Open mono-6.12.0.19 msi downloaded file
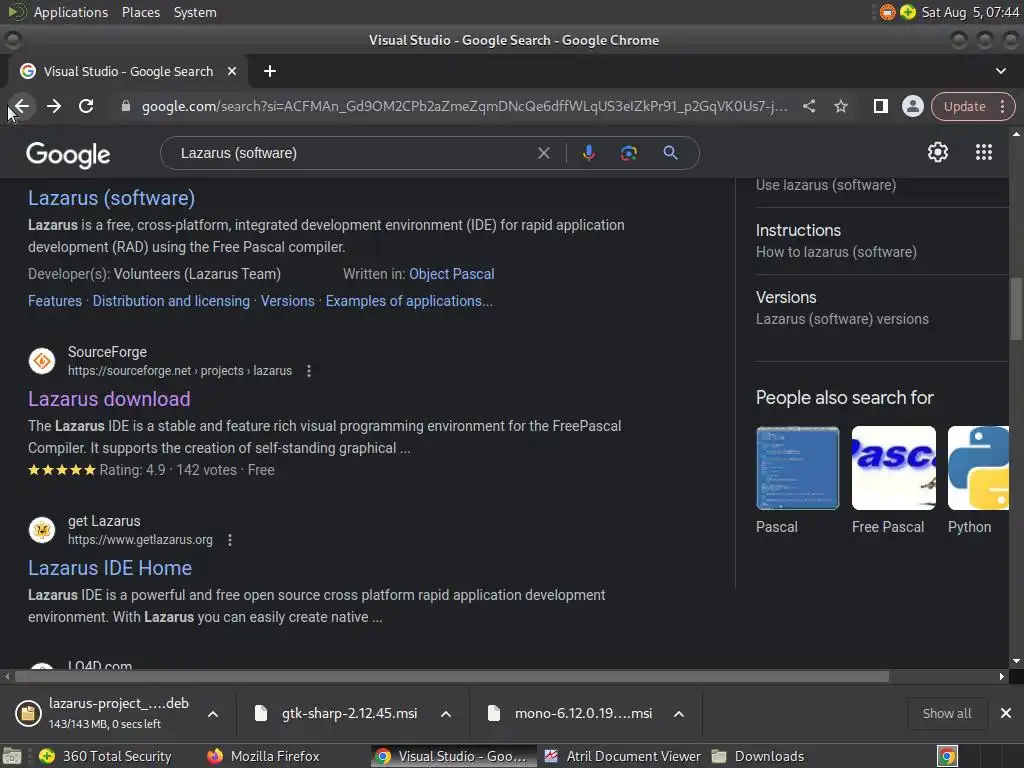This screenshot has width=1024, height=768. (573, 713)
